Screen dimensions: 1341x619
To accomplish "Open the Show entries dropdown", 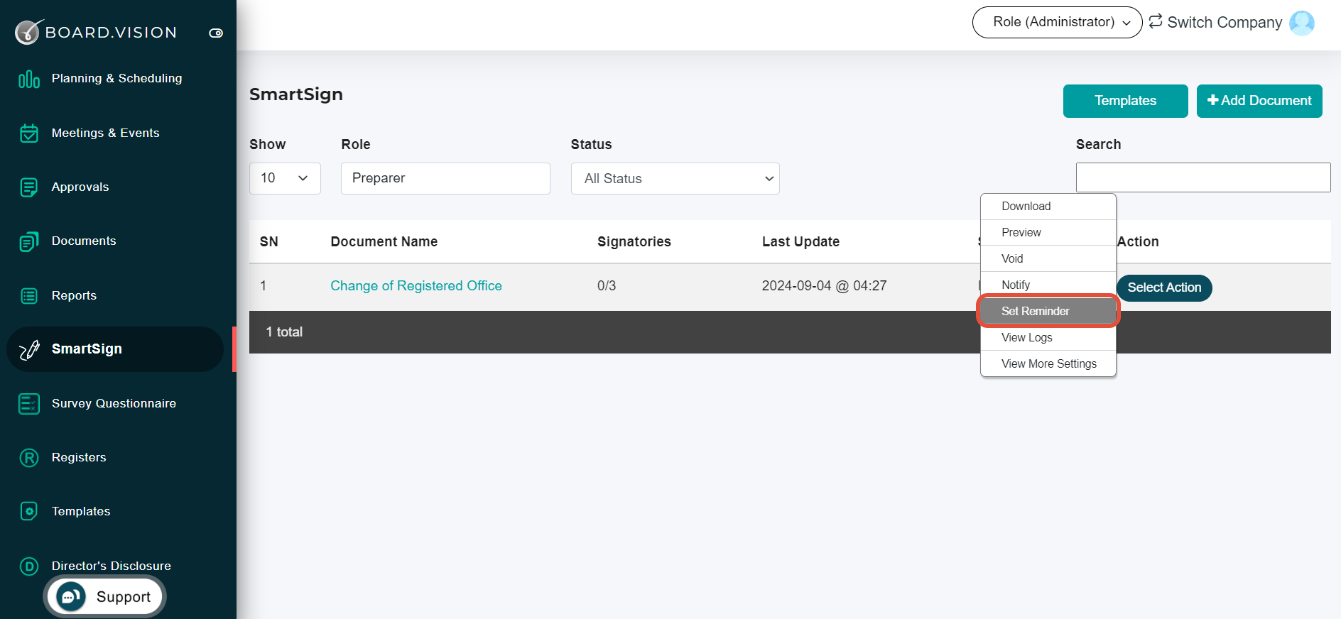I will [285, 178].
